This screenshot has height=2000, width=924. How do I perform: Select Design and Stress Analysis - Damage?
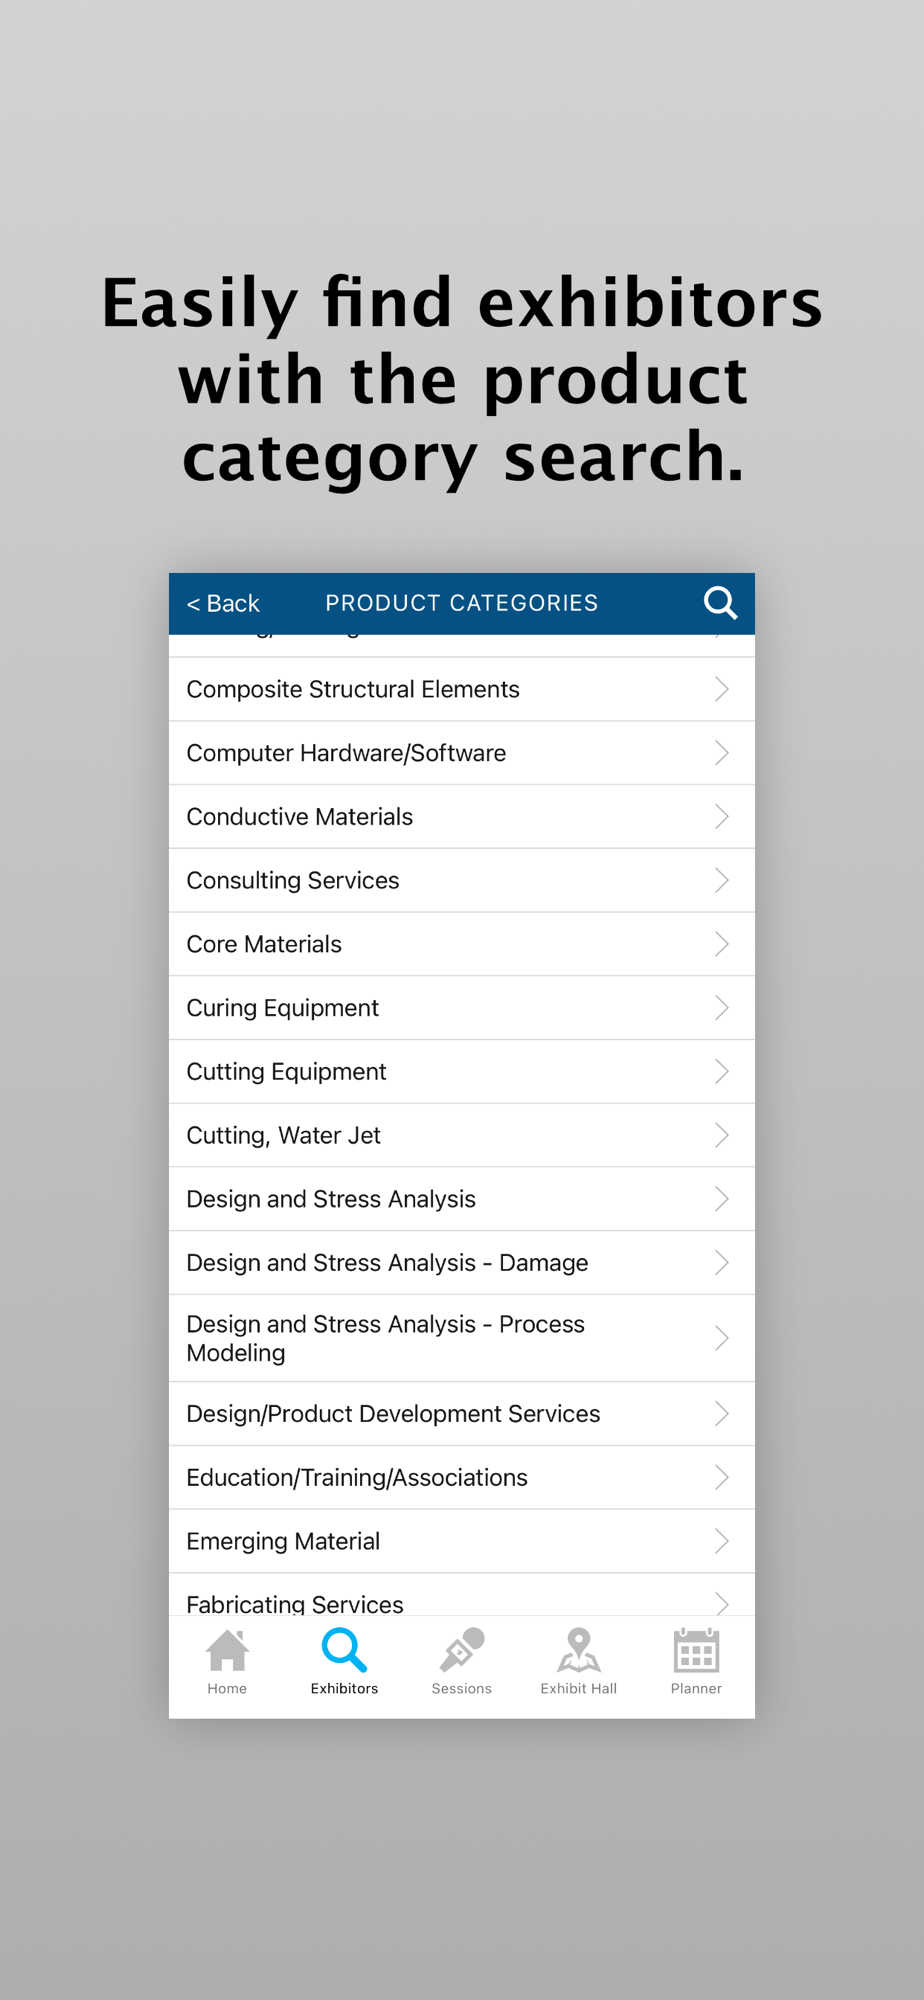tap(387, 1263)
